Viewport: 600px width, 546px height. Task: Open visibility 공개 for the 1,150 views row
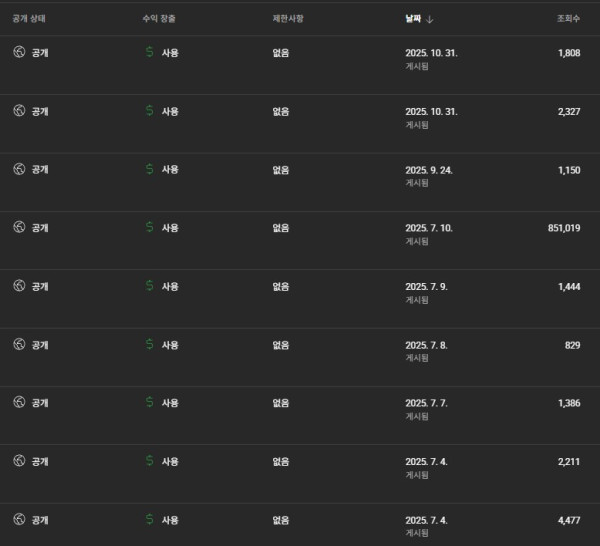click(x=40, y=169)
